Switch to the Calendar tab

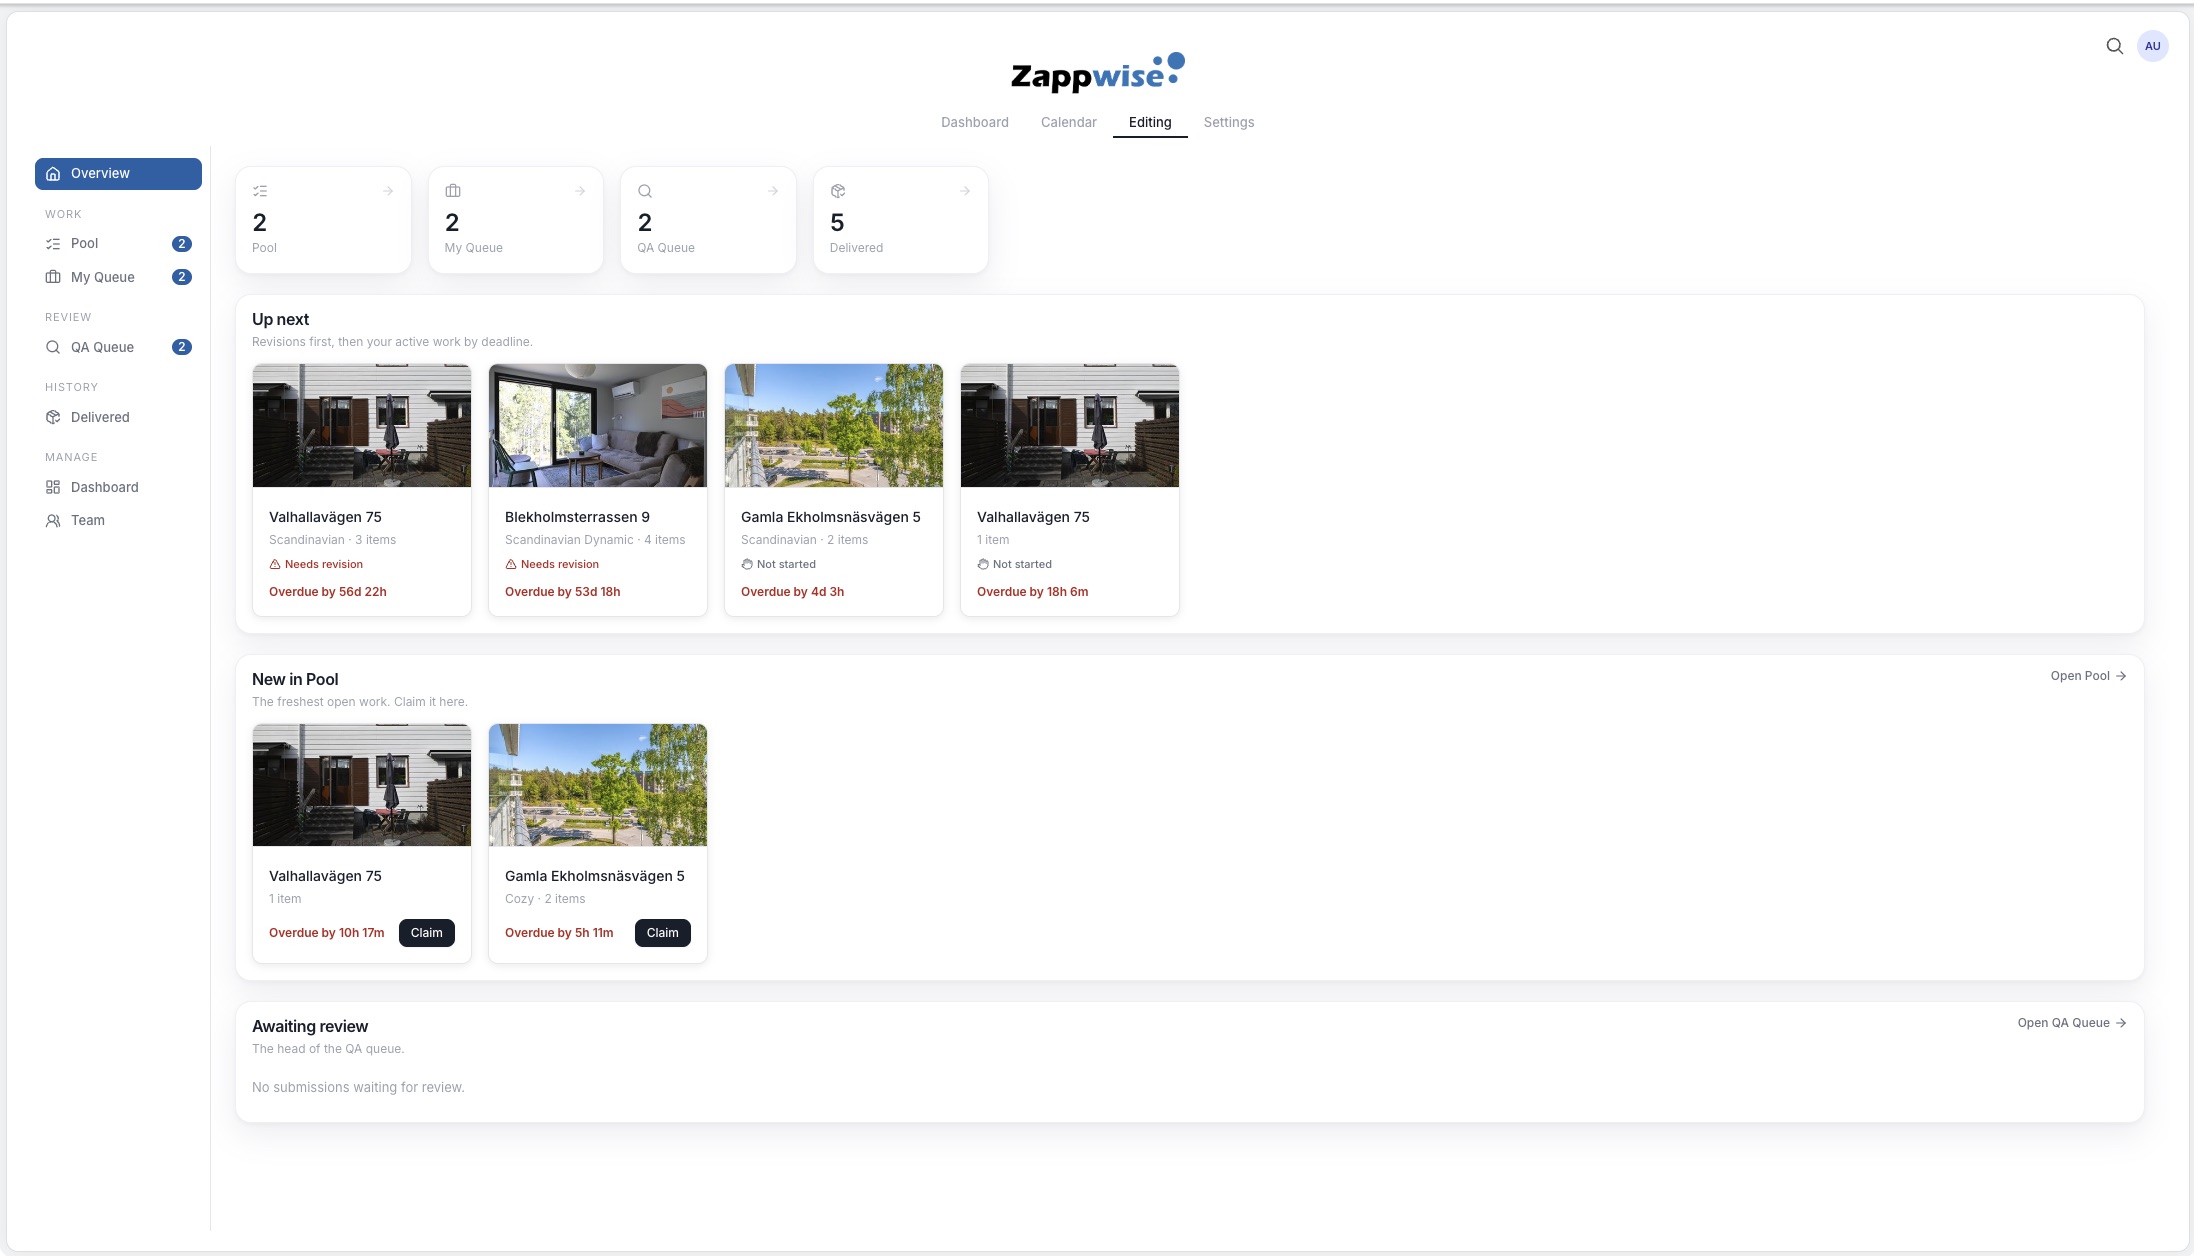(x=1068, y=122)
